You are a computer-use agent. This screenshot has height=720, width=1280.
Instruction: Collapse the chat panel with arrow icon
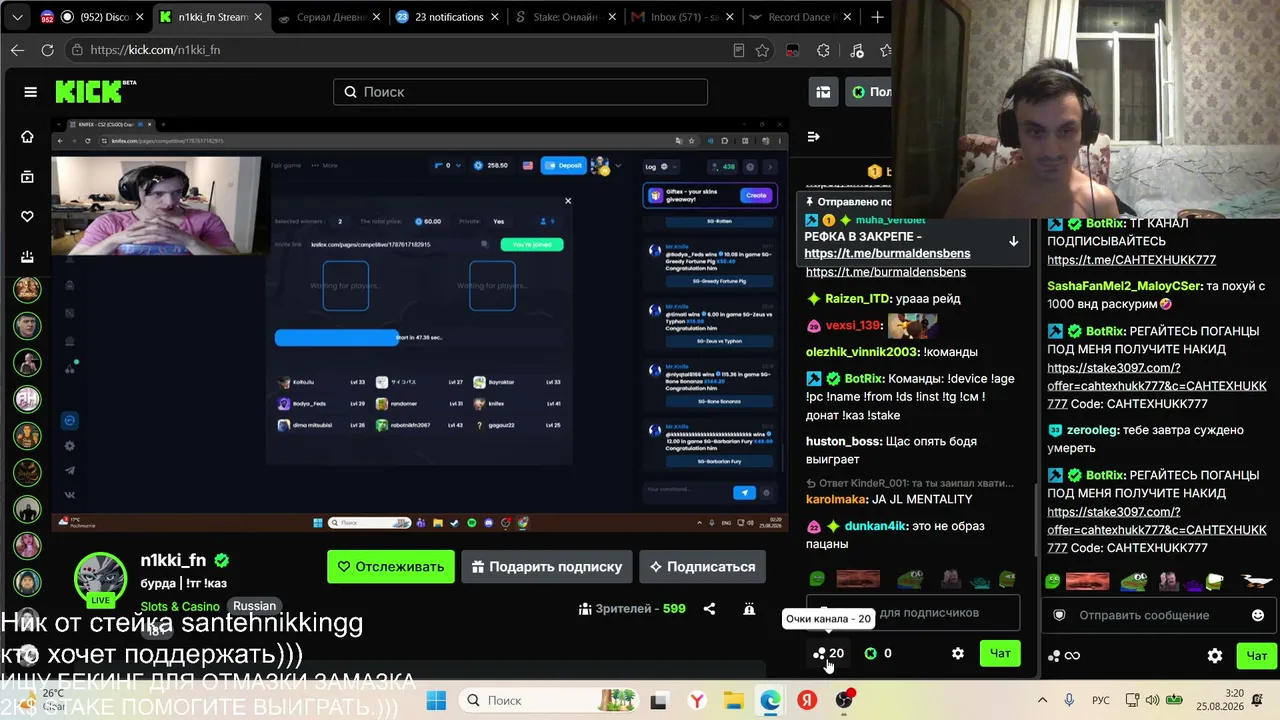tap(813, 137)
